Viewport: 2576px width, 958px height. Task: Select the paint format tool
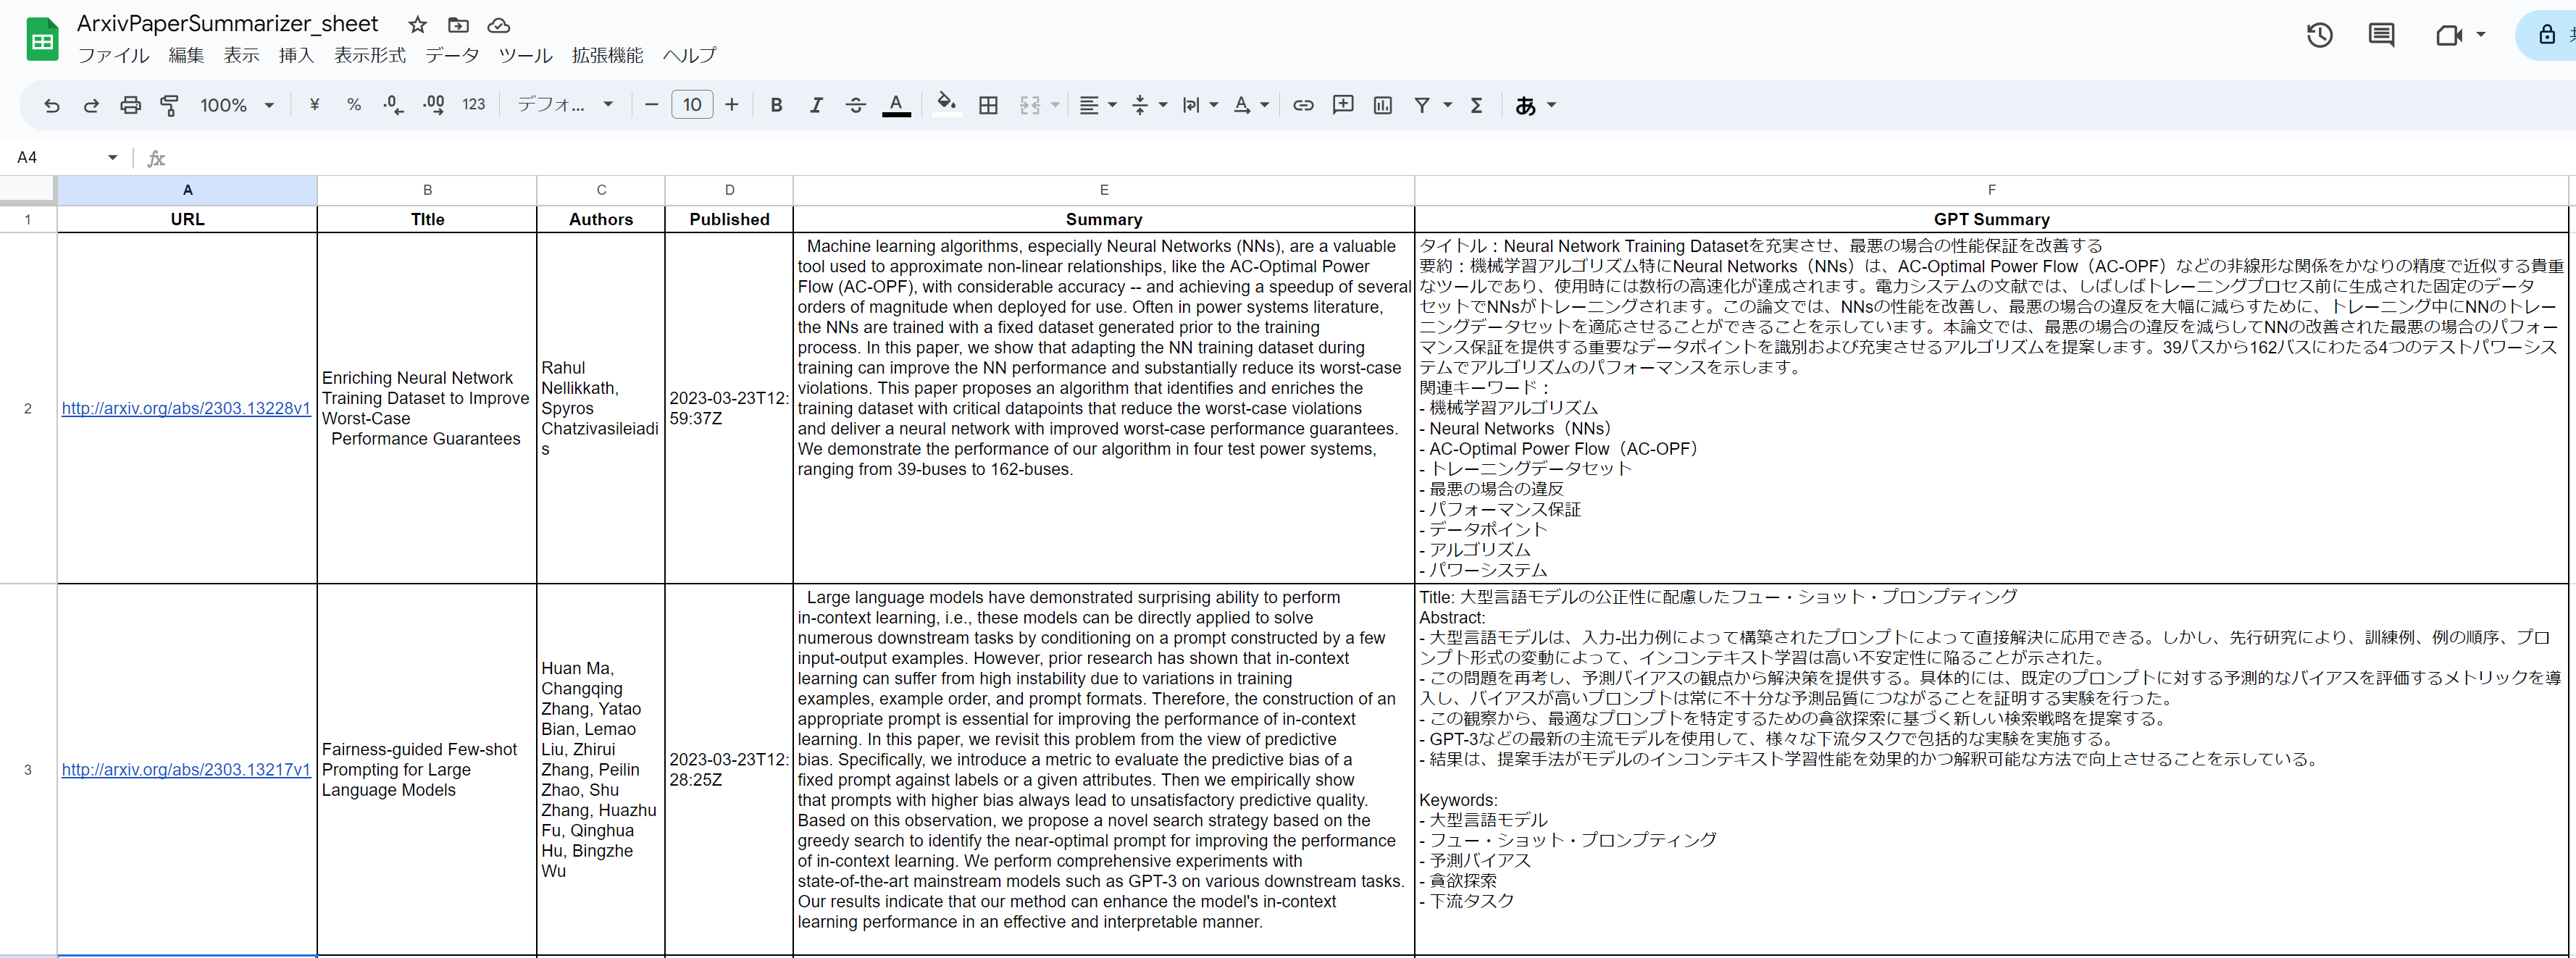point(170,105)
